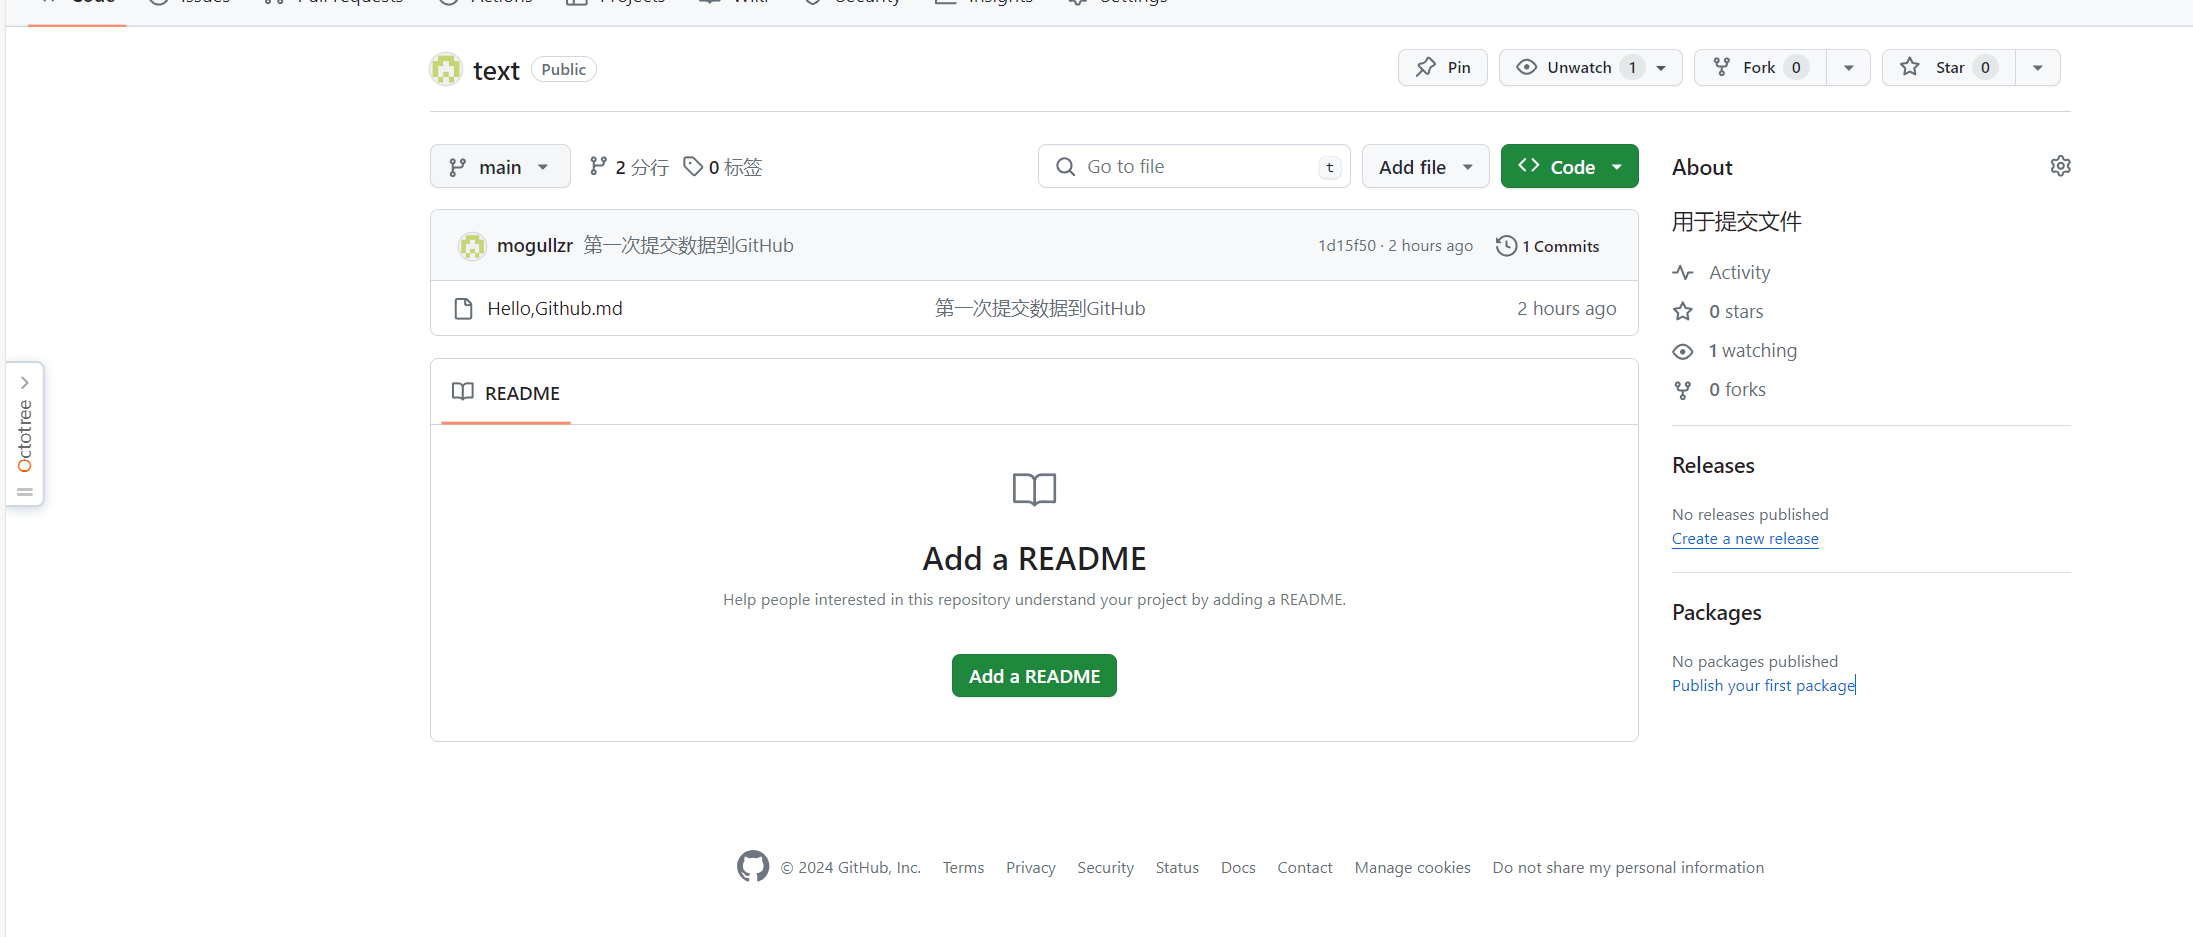The height and width of the screenshot is (937, 2193).
Task: Fork the repository
Action: click(1760, 67)
